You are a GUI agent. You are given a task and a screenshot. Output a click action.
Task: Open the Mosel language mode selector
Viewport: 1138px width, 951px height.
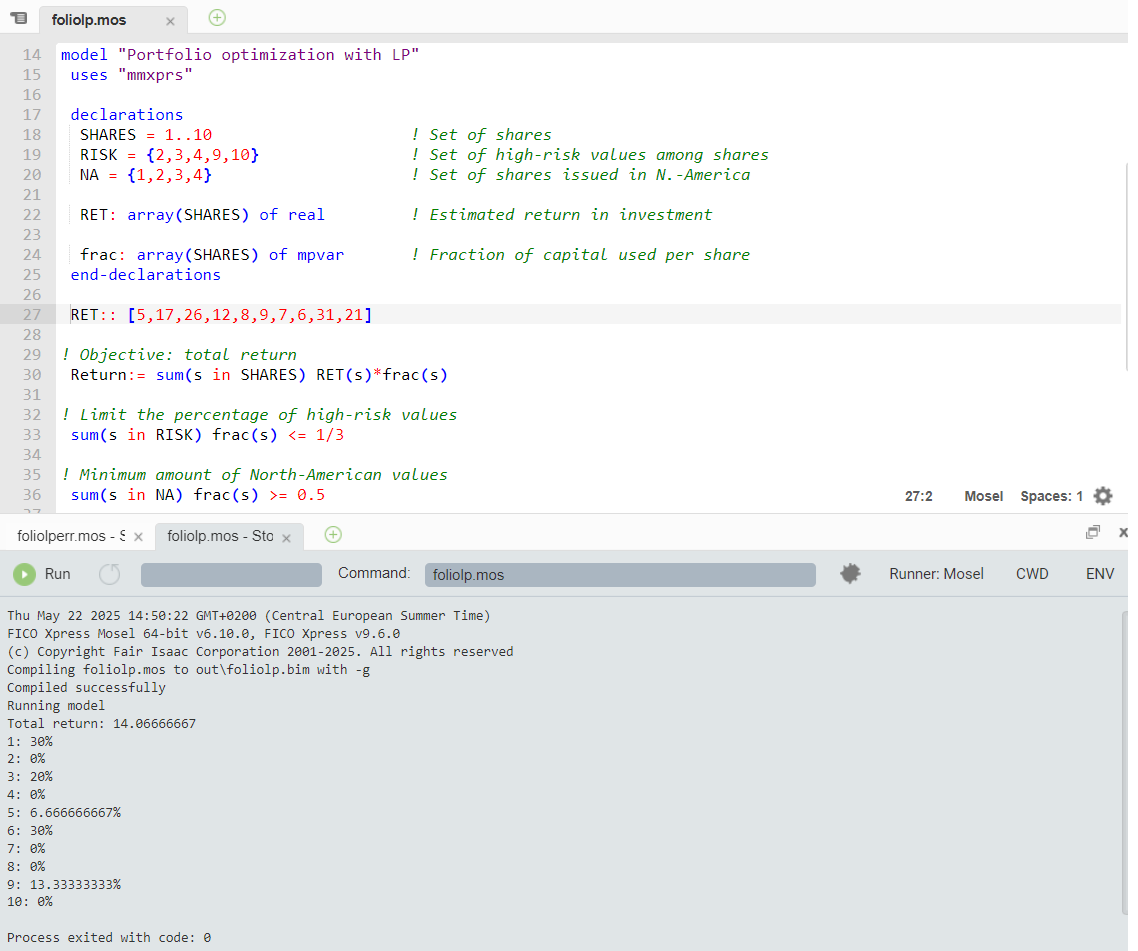(983, 496)
